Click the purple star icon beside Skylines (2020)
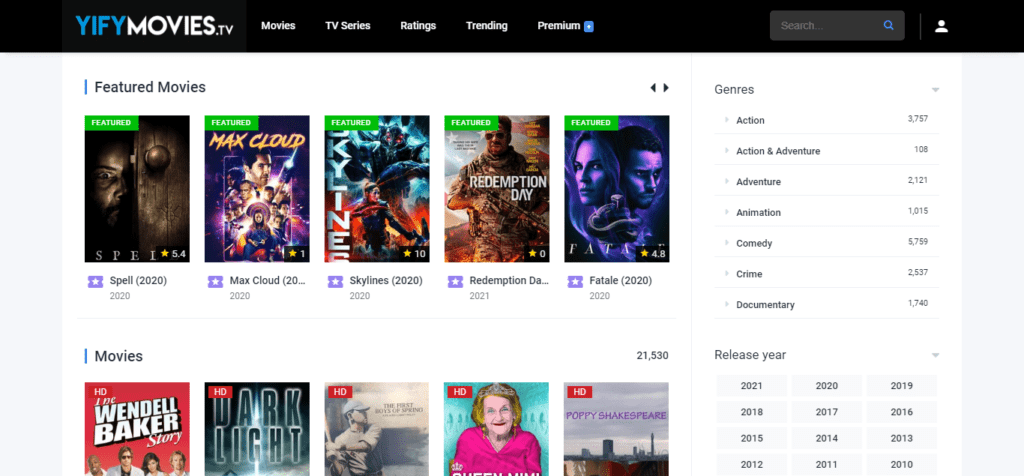Screen dimensions: 1024x476 336,281
